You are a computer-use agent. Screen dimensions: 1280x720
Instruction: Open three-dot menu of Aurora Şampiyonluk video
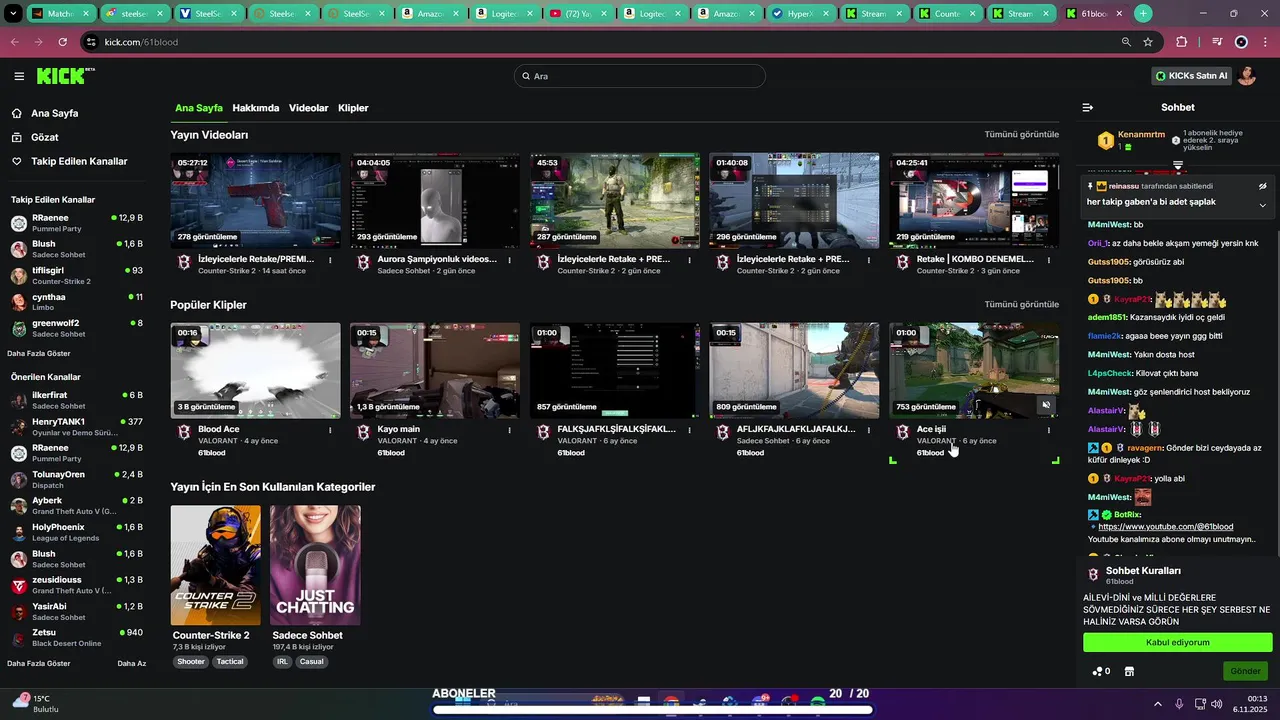(509, 260)
